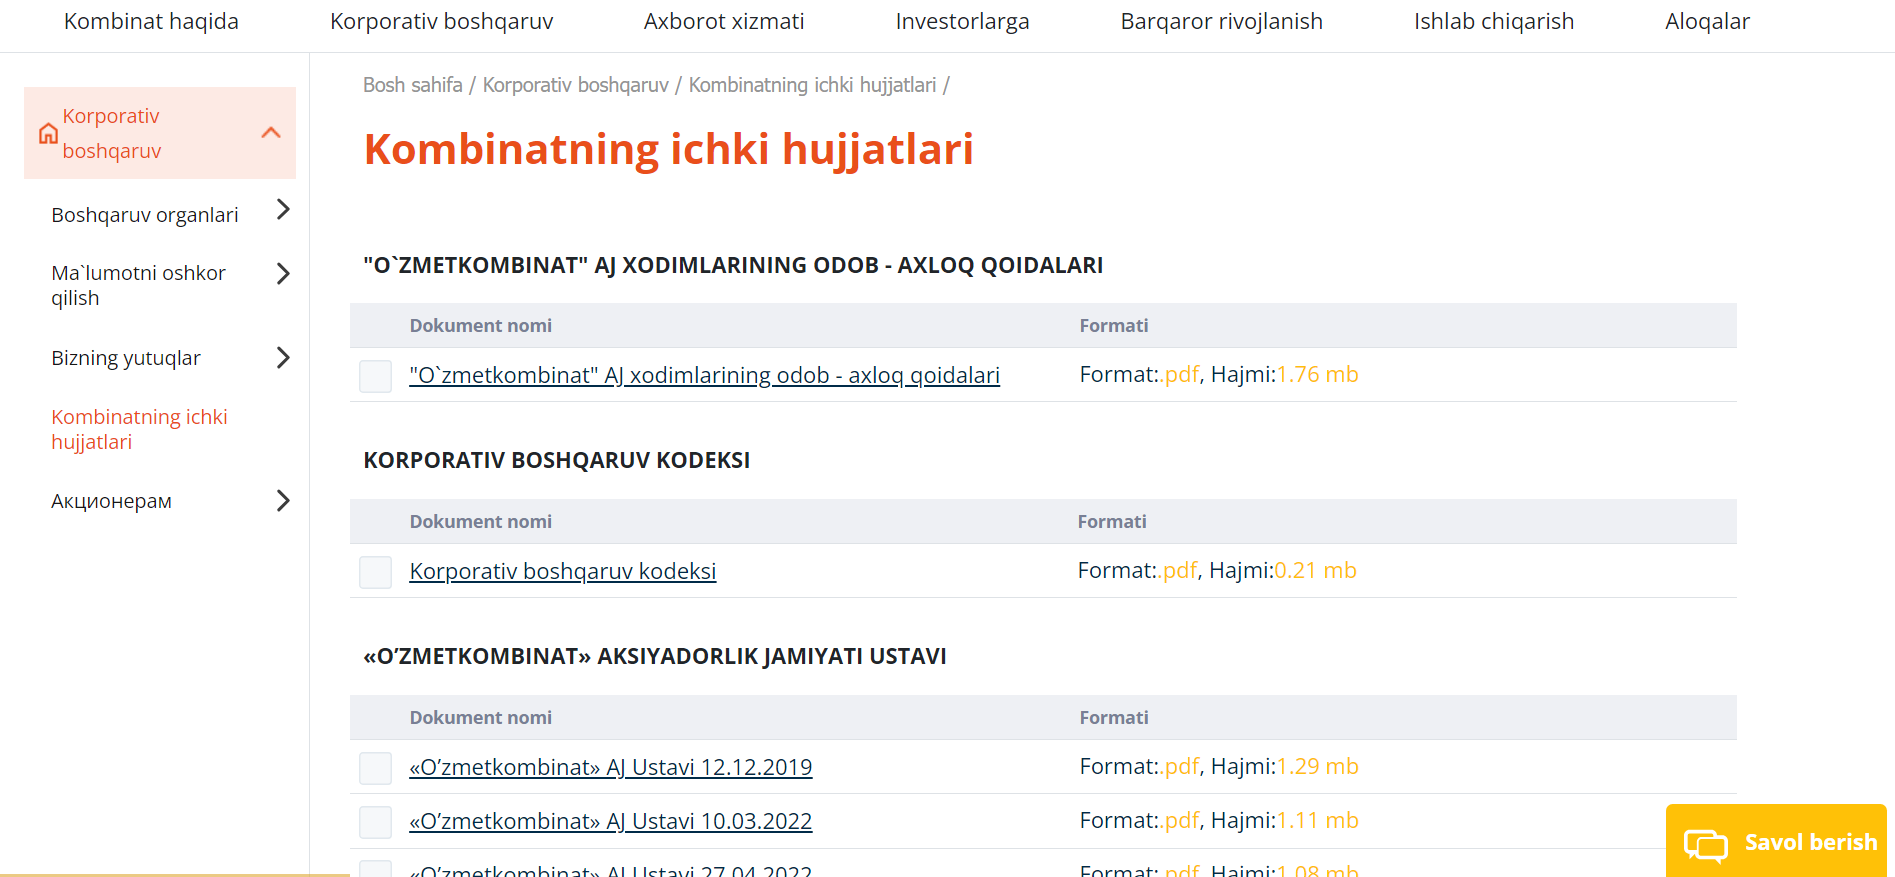Click the Savol berish chat button

[x=1776, y=841]
